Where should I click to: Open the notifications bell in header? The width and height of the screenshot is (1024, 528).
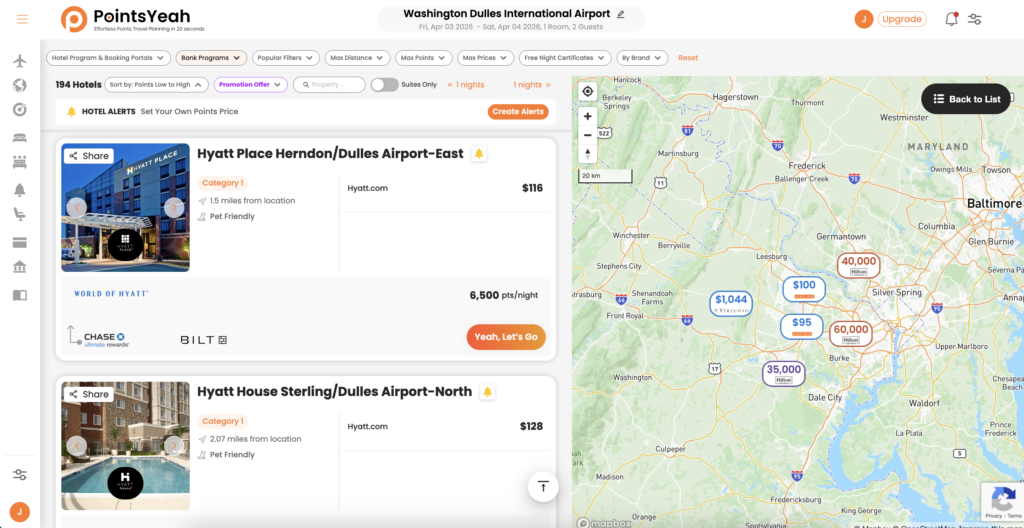coord(952,19)
